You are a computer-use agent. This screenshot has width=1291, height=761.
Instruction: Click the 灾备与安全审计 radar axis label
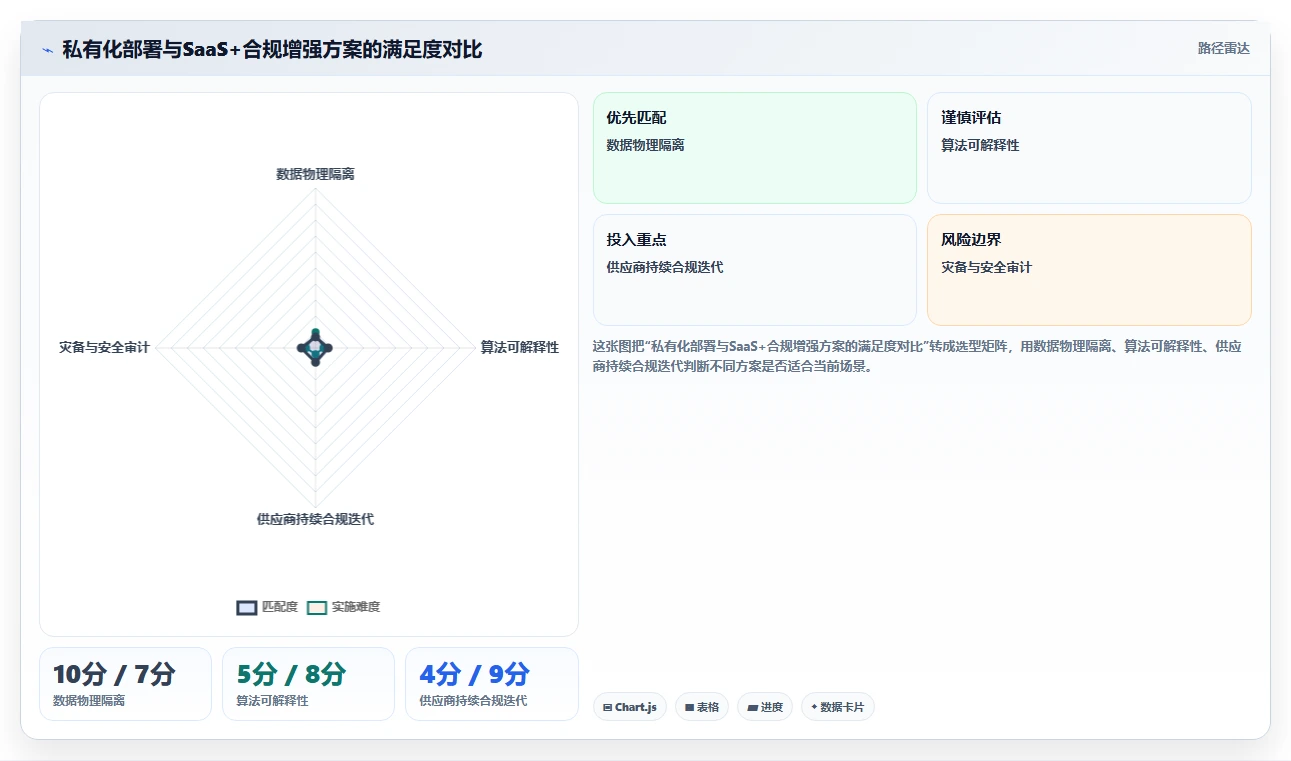[104, 347]
